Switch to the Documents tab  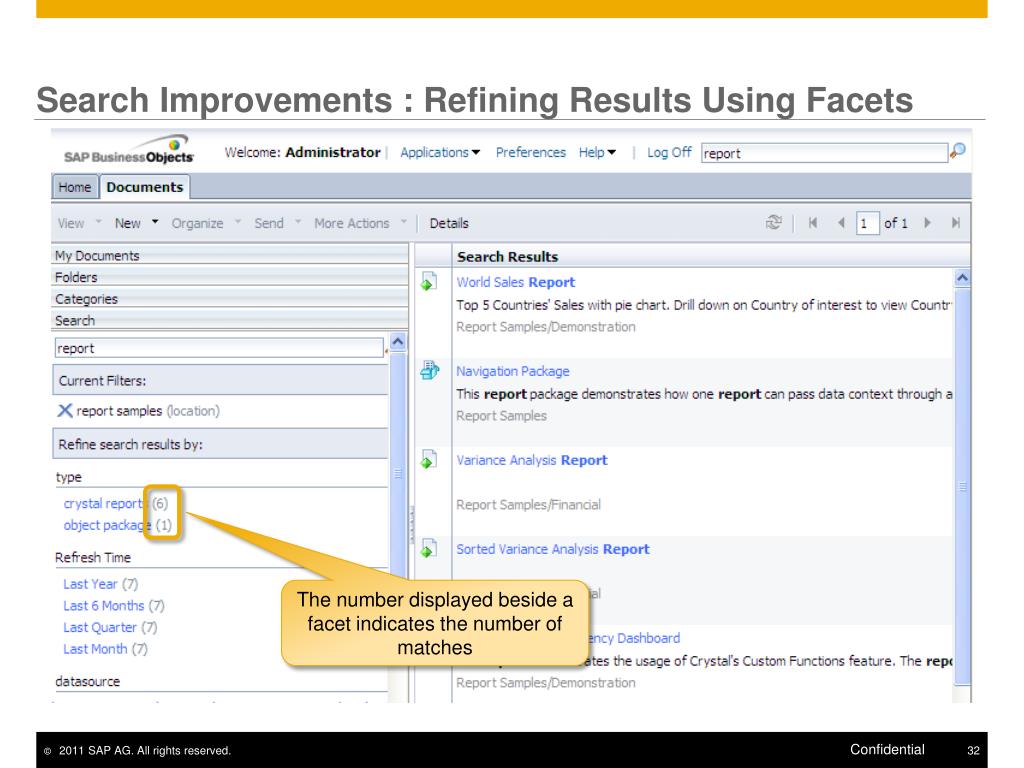click(144, 187)
